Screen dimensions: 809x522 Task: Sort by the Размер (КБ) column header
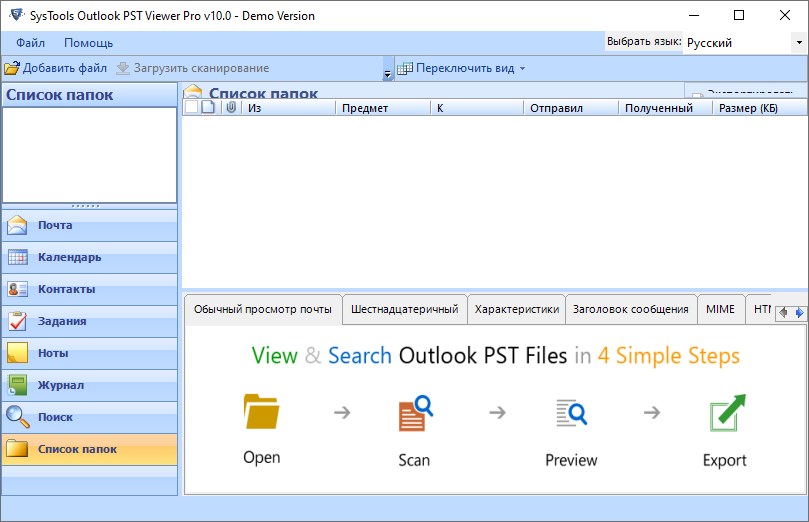tap(759, 108)
